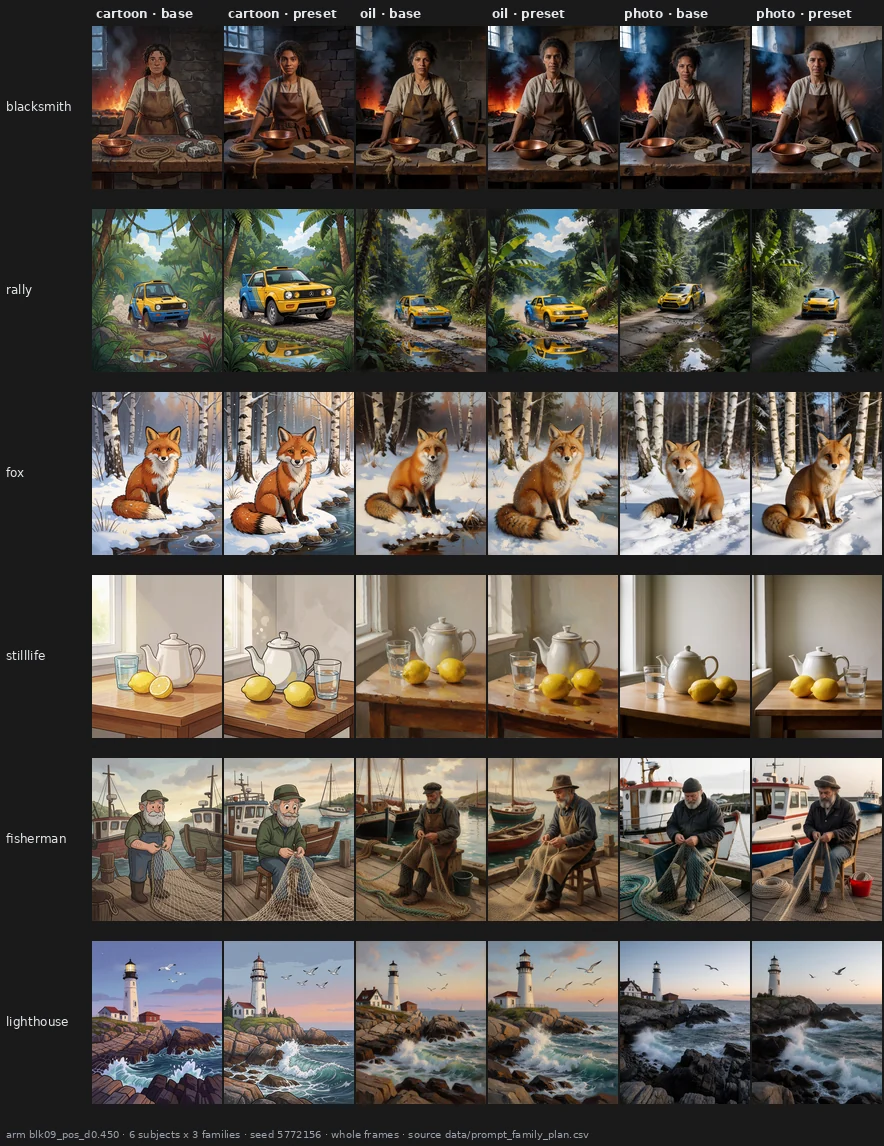Viewport: 884px width, 1146px height.
Task: Click the 'photo · base' column header
Action: [x=666, y=14]
